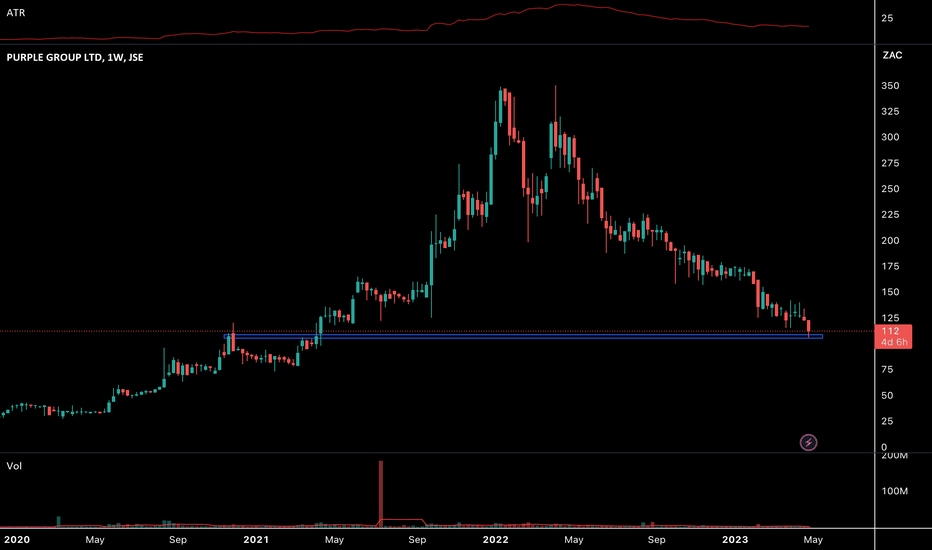The height and width of the screenshot is (550, 932).
Task: Click the lightning bolt replay icon
Action: point(808,442)
